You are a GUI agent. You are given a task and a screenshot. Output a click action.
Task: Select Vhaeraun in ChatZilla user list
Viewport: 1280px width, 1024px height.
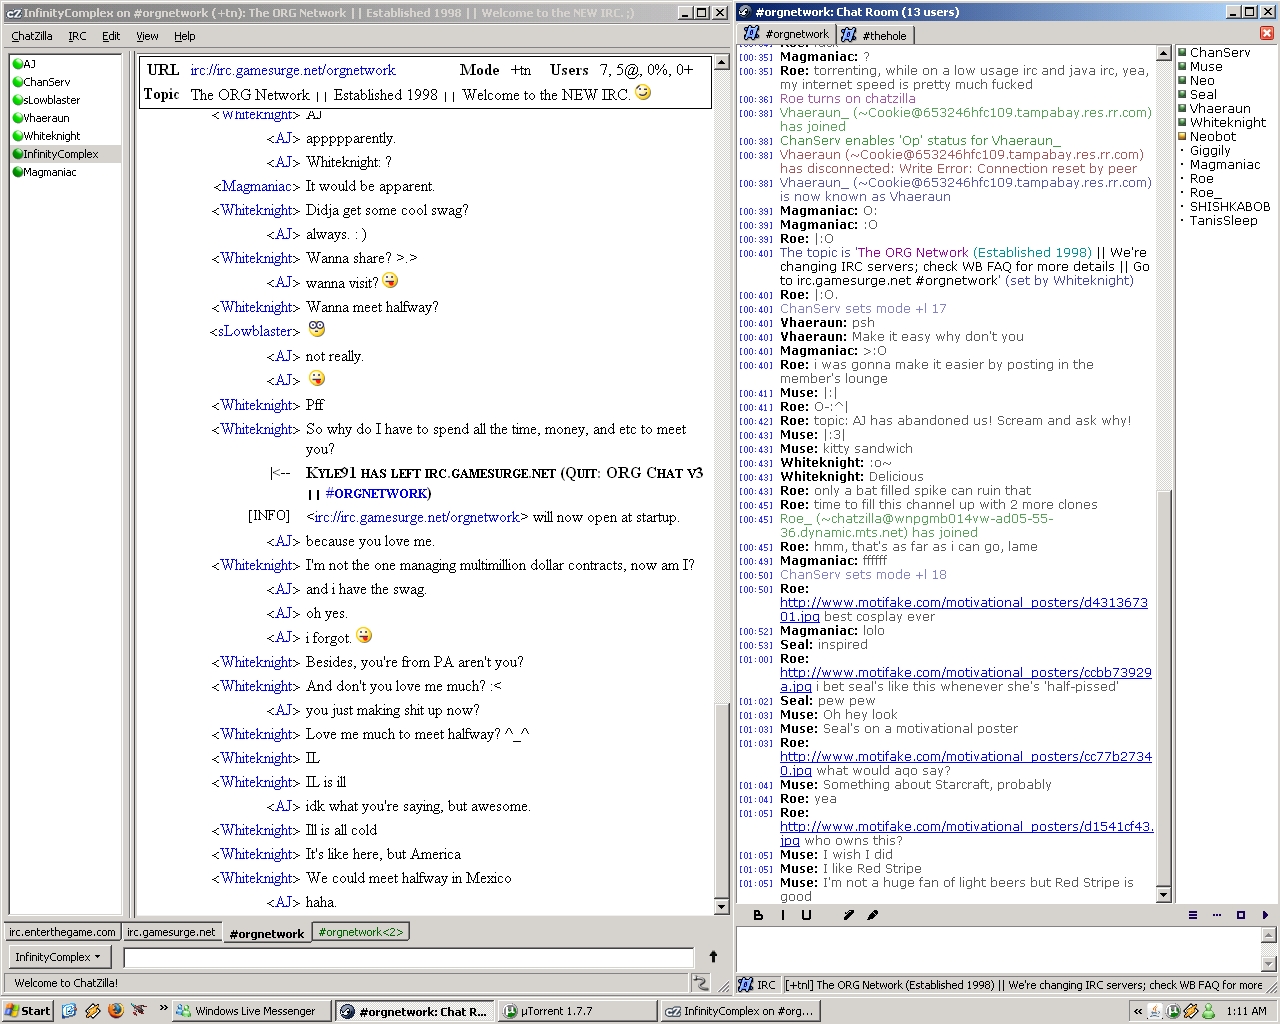tap(65, 118)
